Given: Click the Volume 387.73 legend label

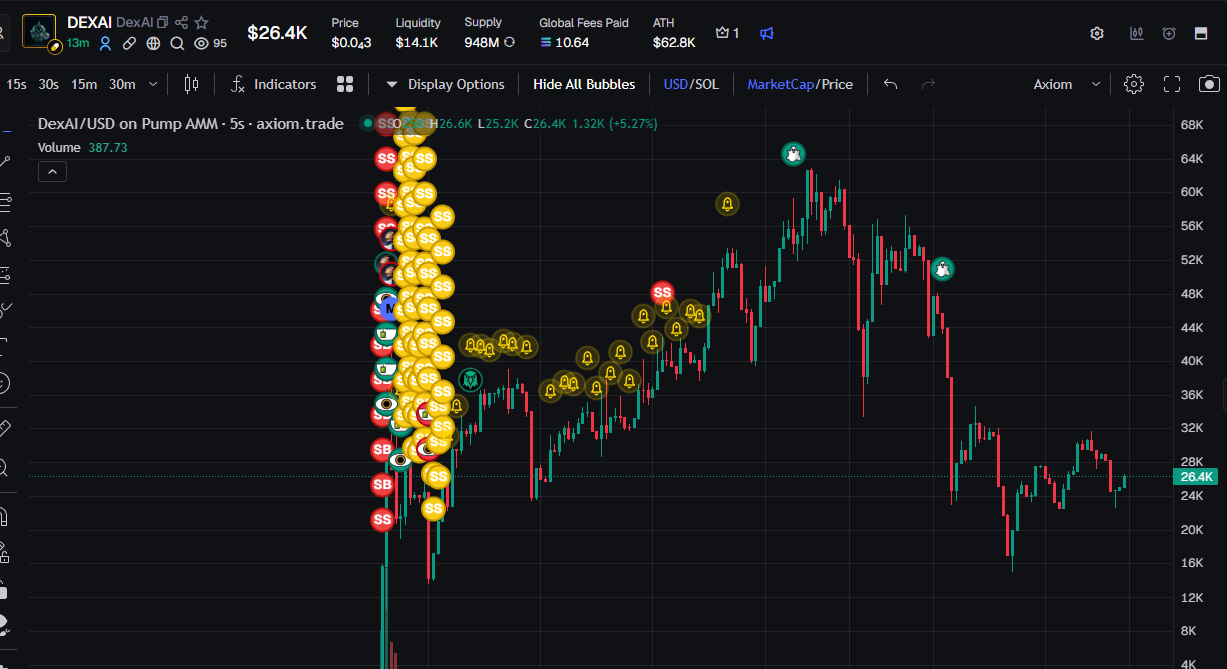Looking at the screenshot, I should (83, 147).
